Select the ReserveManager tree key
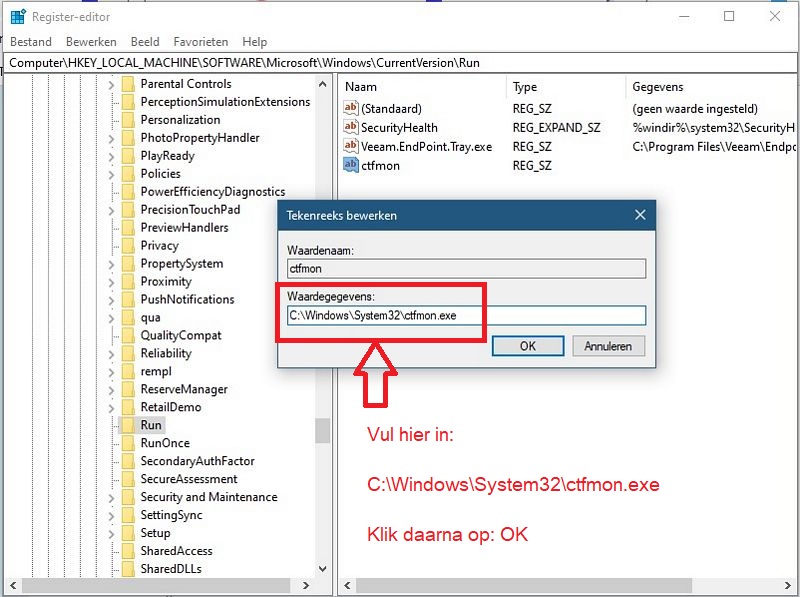 [x=184, y=389]
